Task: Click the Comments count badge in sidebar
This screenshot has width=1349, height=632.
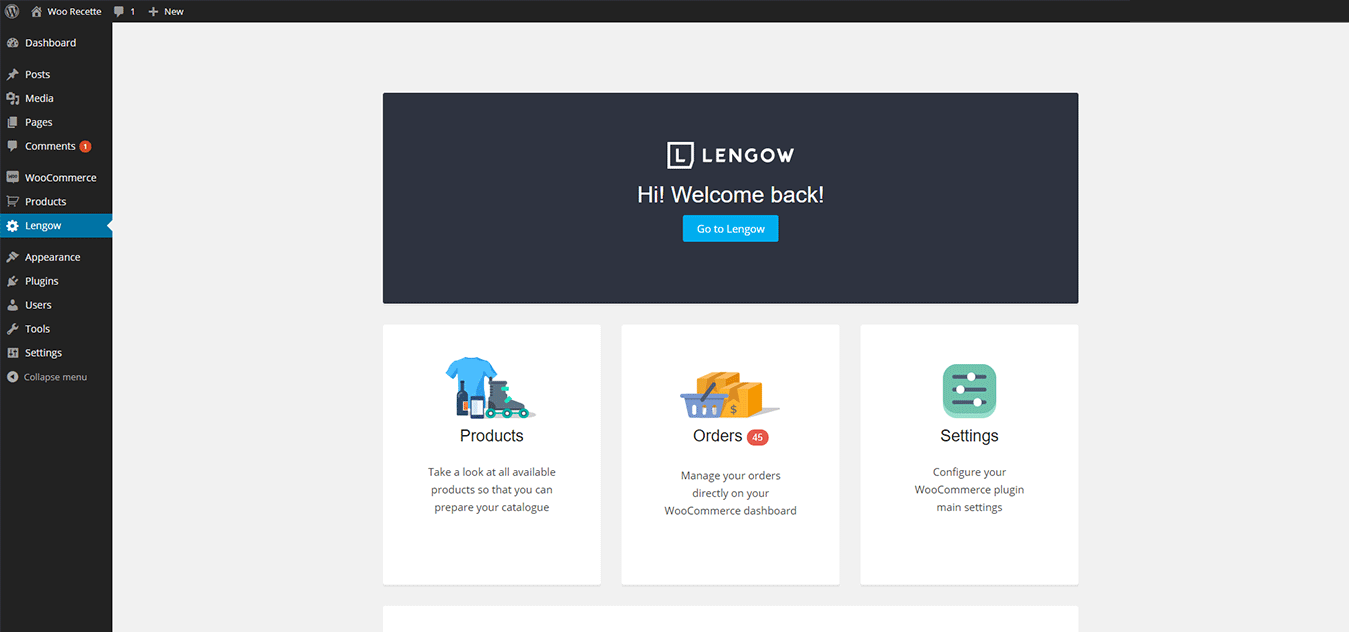Action: 85,146
